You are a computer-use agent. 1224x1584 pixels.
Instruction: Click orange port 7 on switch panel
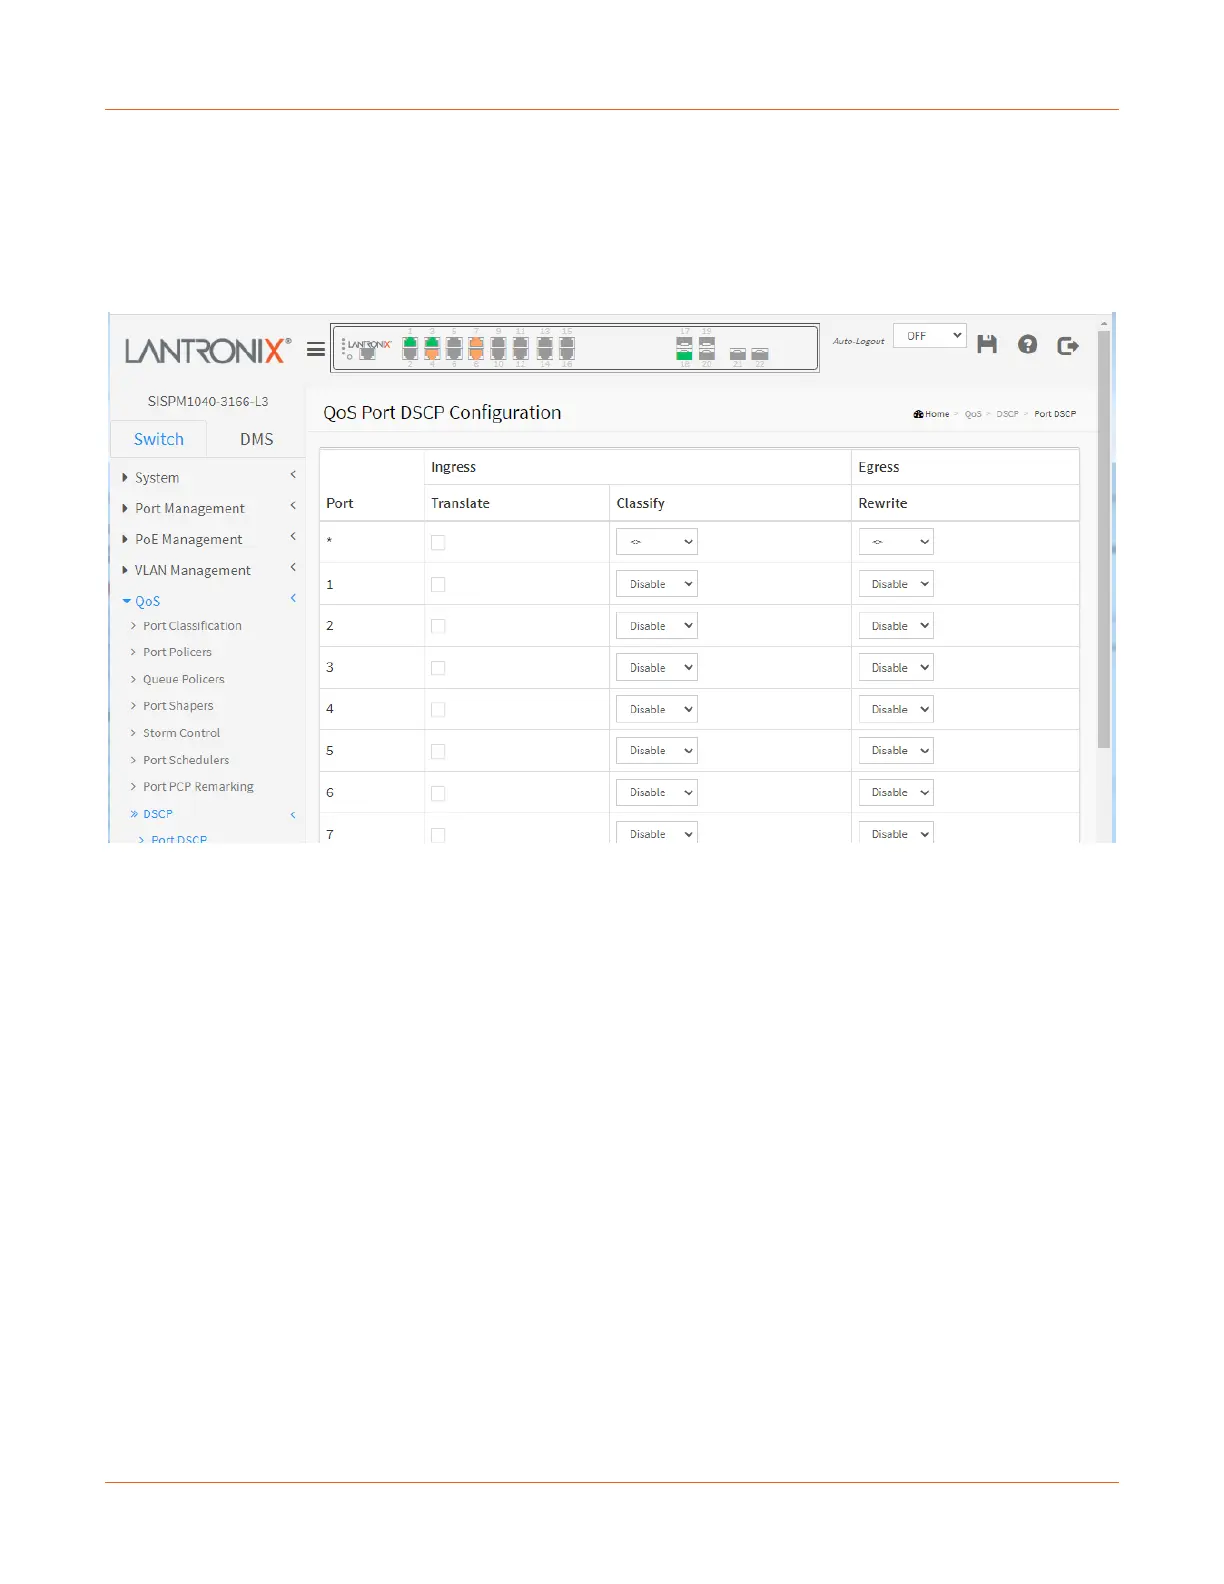coord(476,343)
